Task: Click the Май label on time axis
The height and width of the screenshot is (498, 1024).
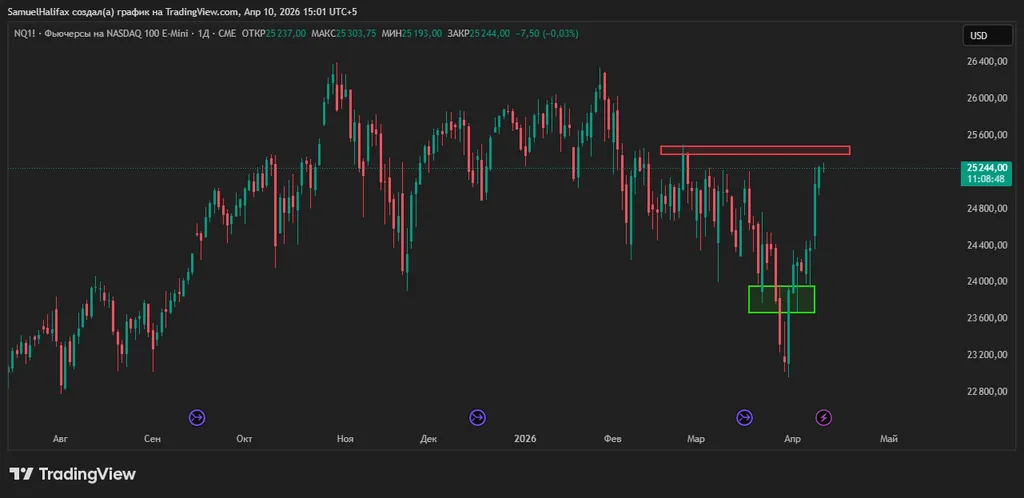Action: click(x=888, y=438)
